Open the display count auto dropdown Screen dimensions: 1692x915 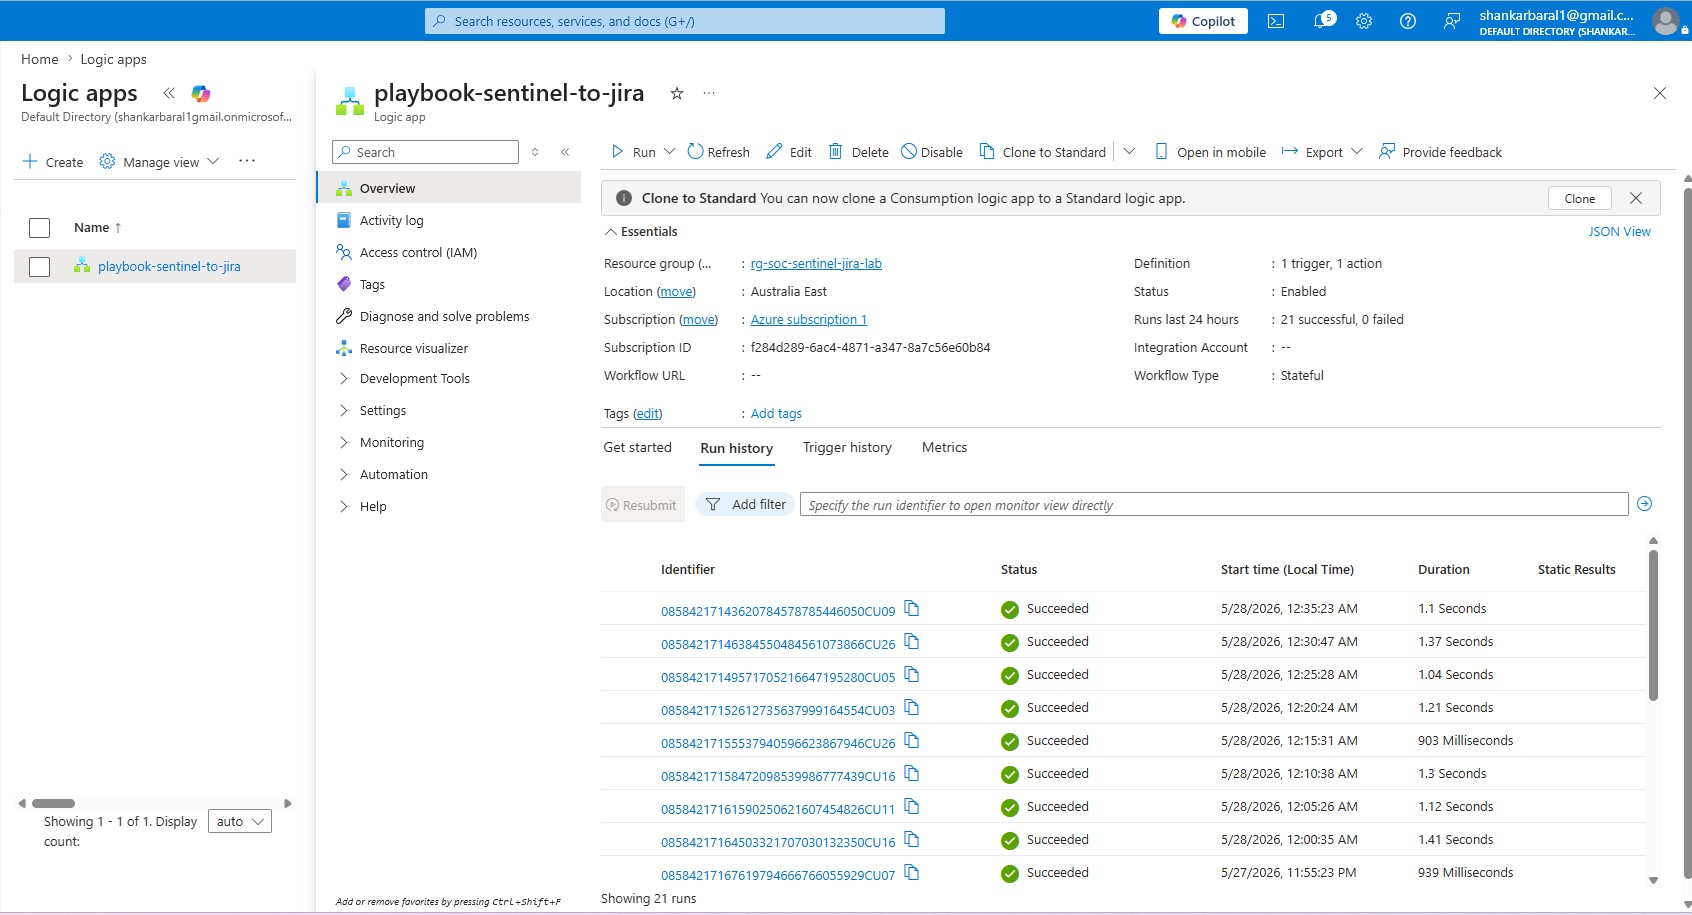[x=240, y=821]
